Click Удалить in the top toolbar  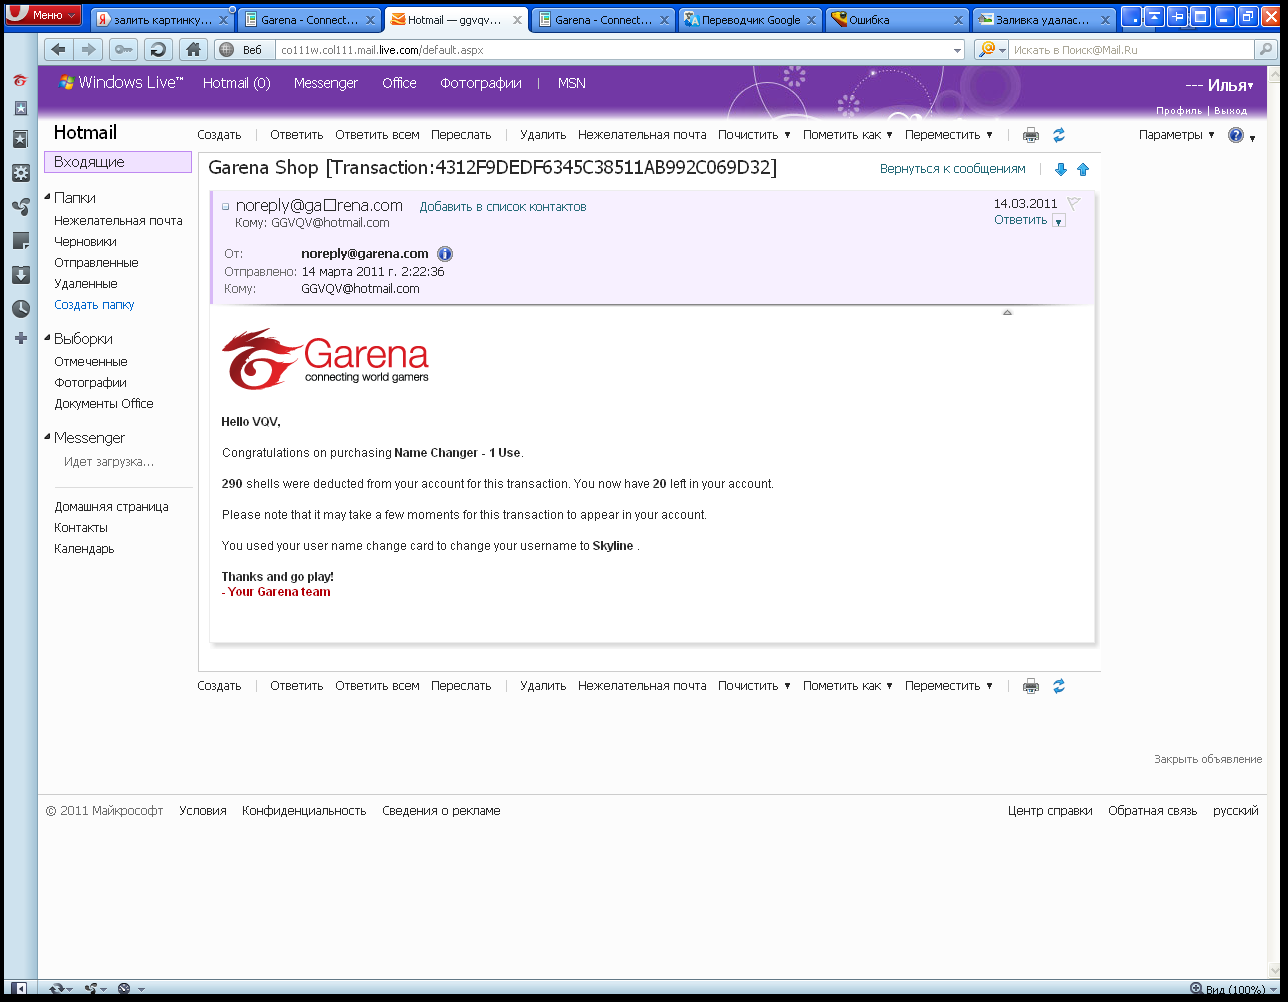[543, 135]
